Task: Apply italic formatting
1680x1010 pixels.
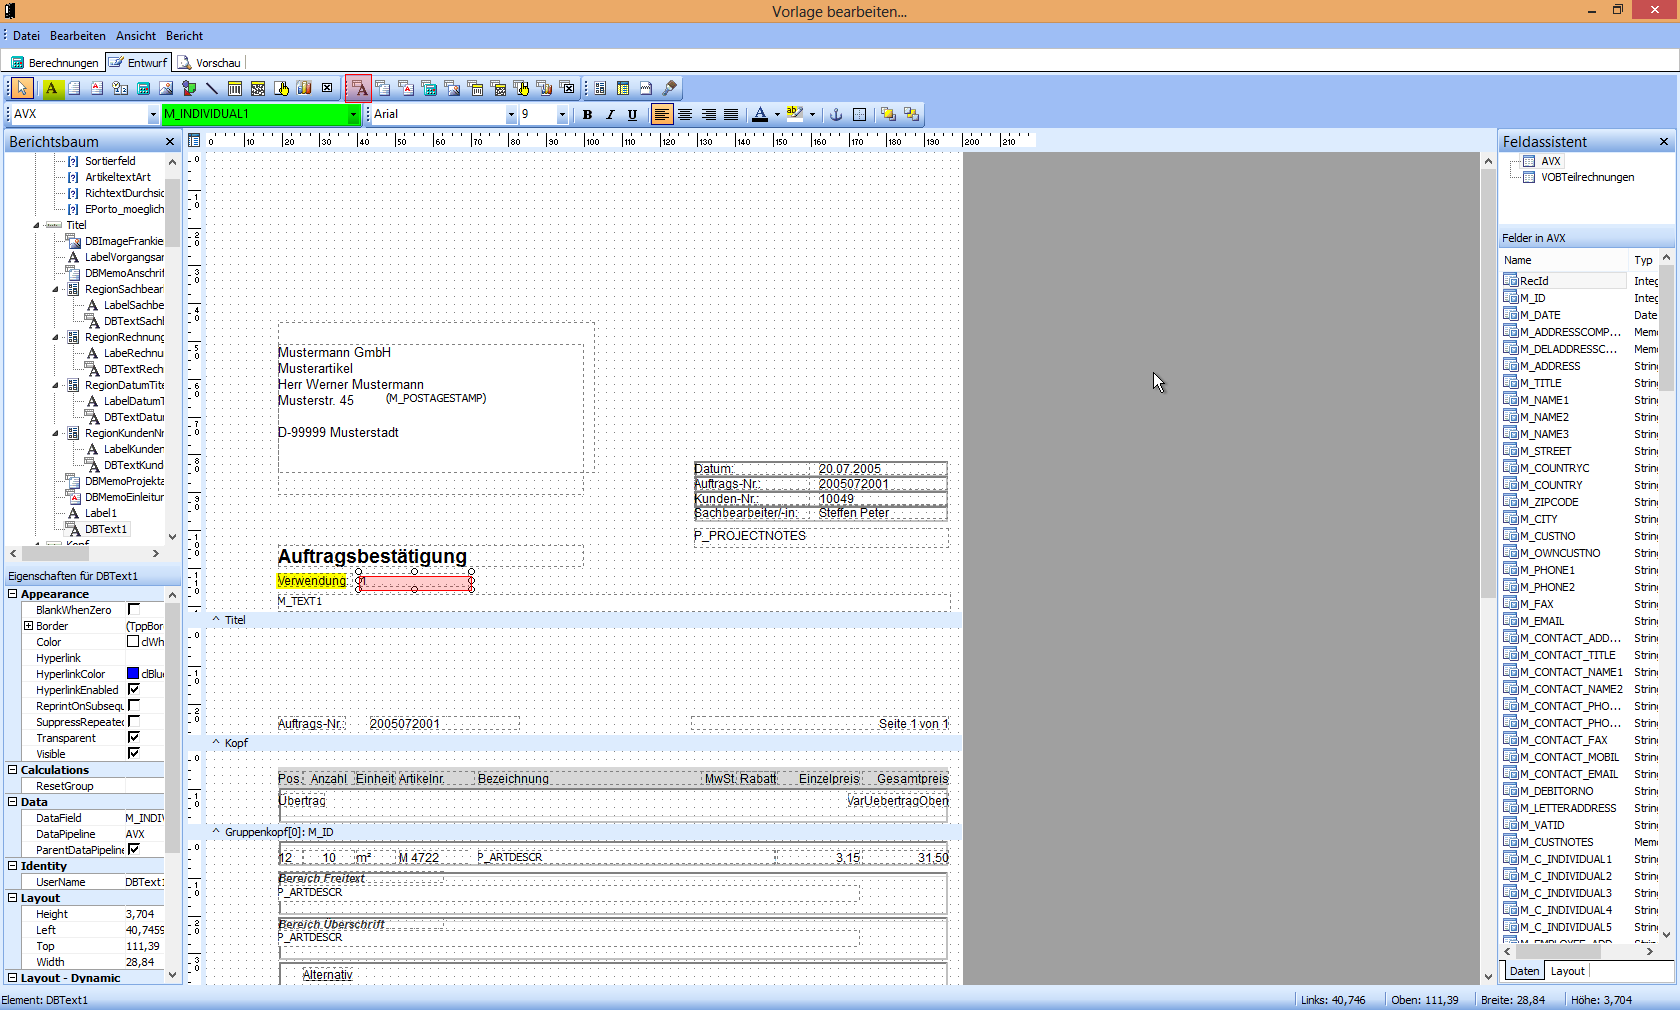Action: coord(610,115)
